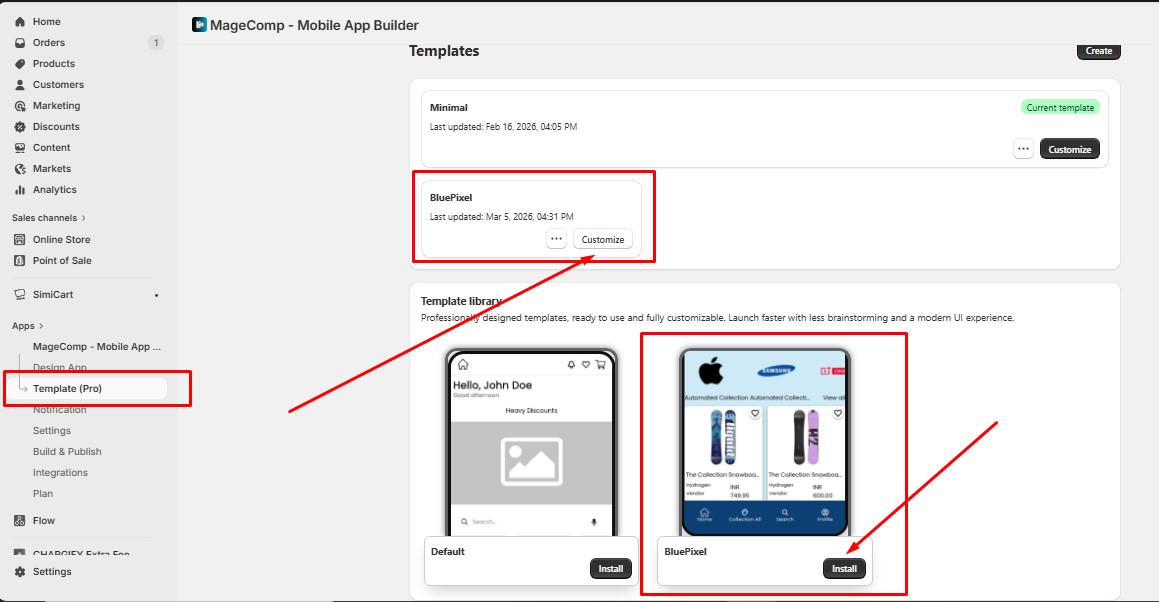This screenshot has height=602, width=1159.
Task: Click the Products tag icon
Action: 20,64
